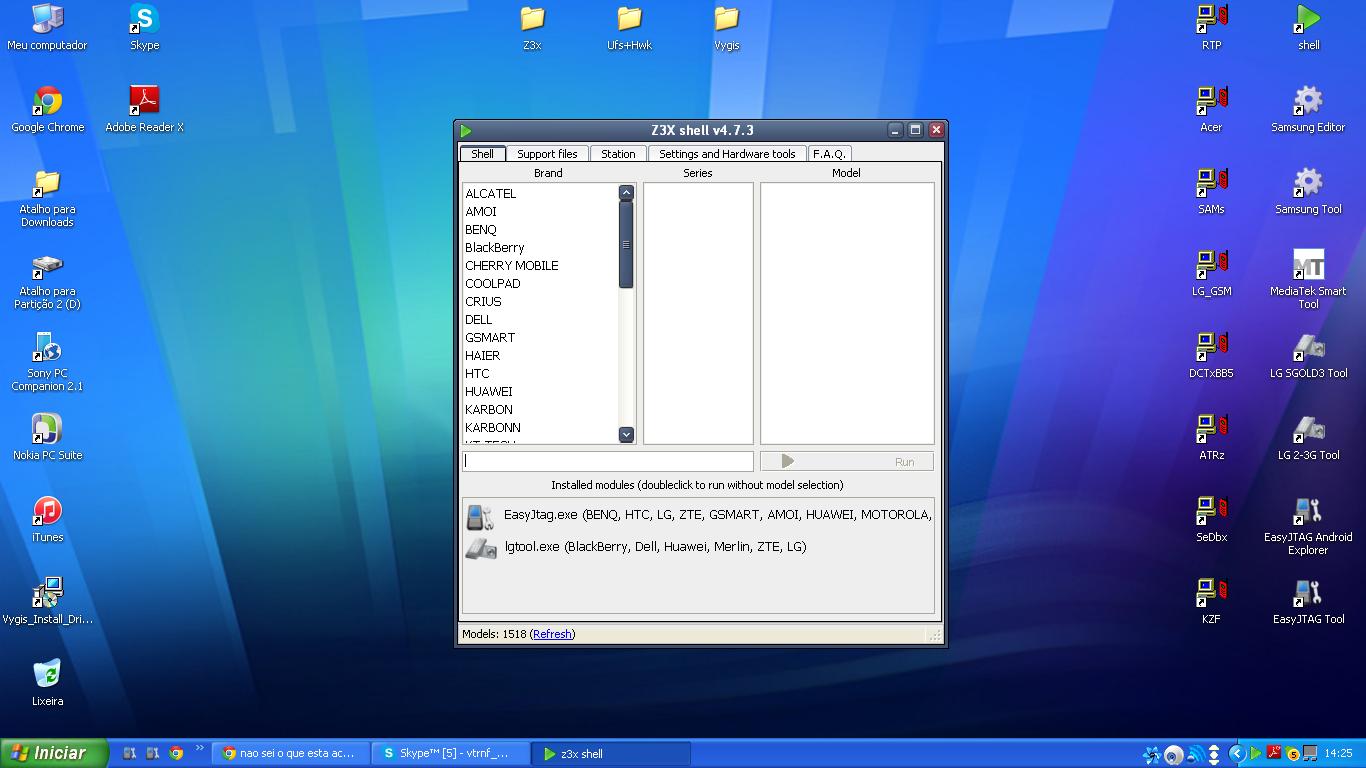Launch the Acer desktop shortcut

(1211, 109)
